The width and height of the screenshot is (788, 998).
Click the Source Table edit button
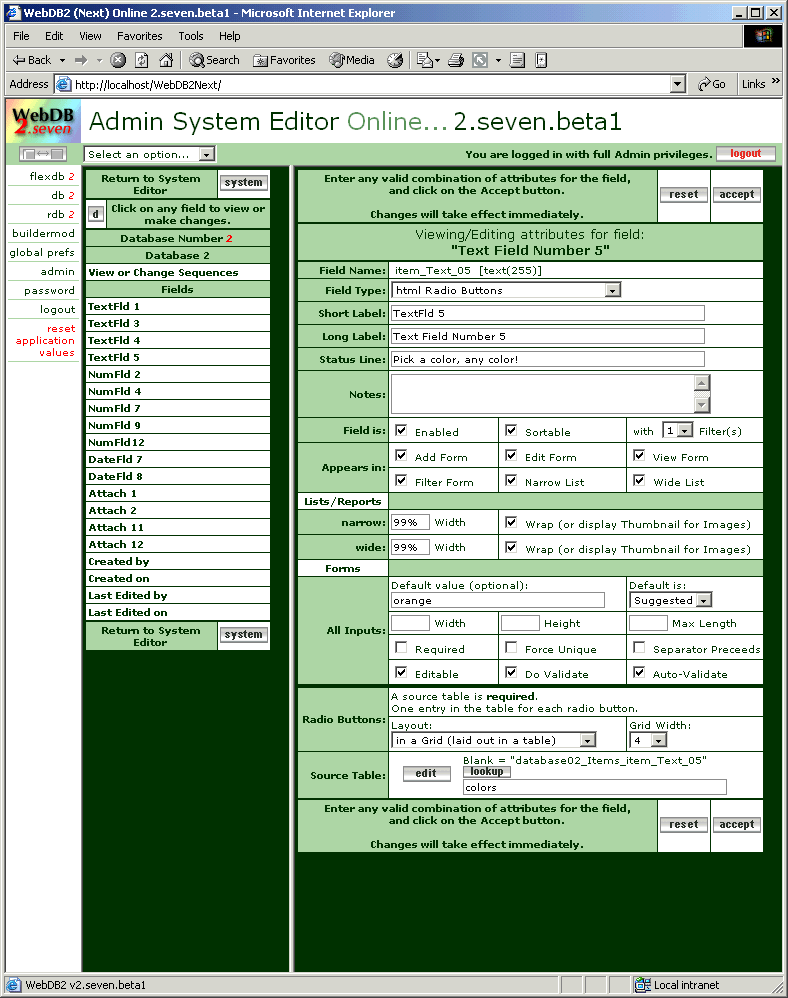tap(426, 773)
